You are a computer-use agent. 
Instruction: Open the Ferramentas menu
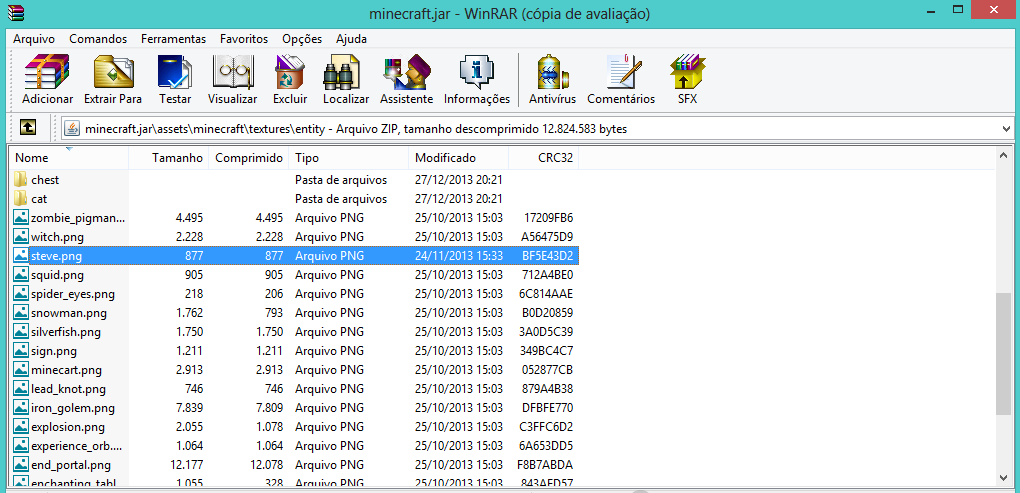173,39
